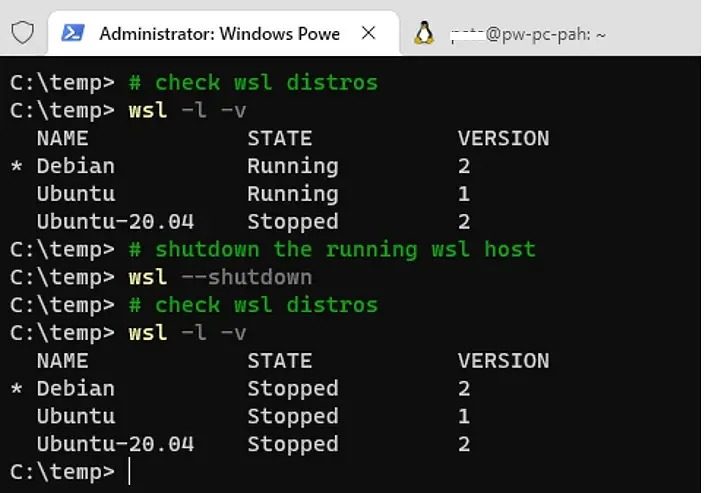Image resolution: width=705 pixels, height=493 pixels.
Task: Click the PowerShell icon on first tab
Action: click(73, 34)
